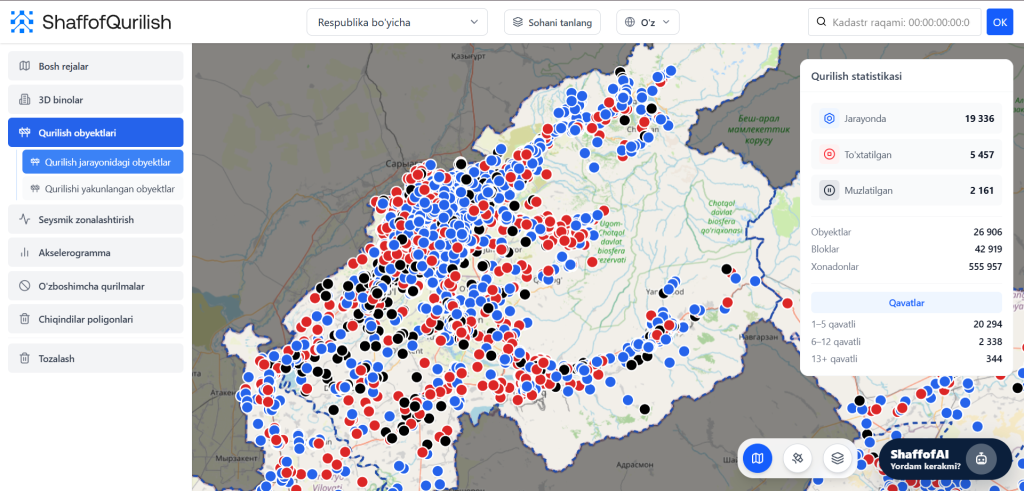The height and width of the screenshot is (491, 1024).
Task: Click the Tozalash clear button
Action: pos(95,358)
